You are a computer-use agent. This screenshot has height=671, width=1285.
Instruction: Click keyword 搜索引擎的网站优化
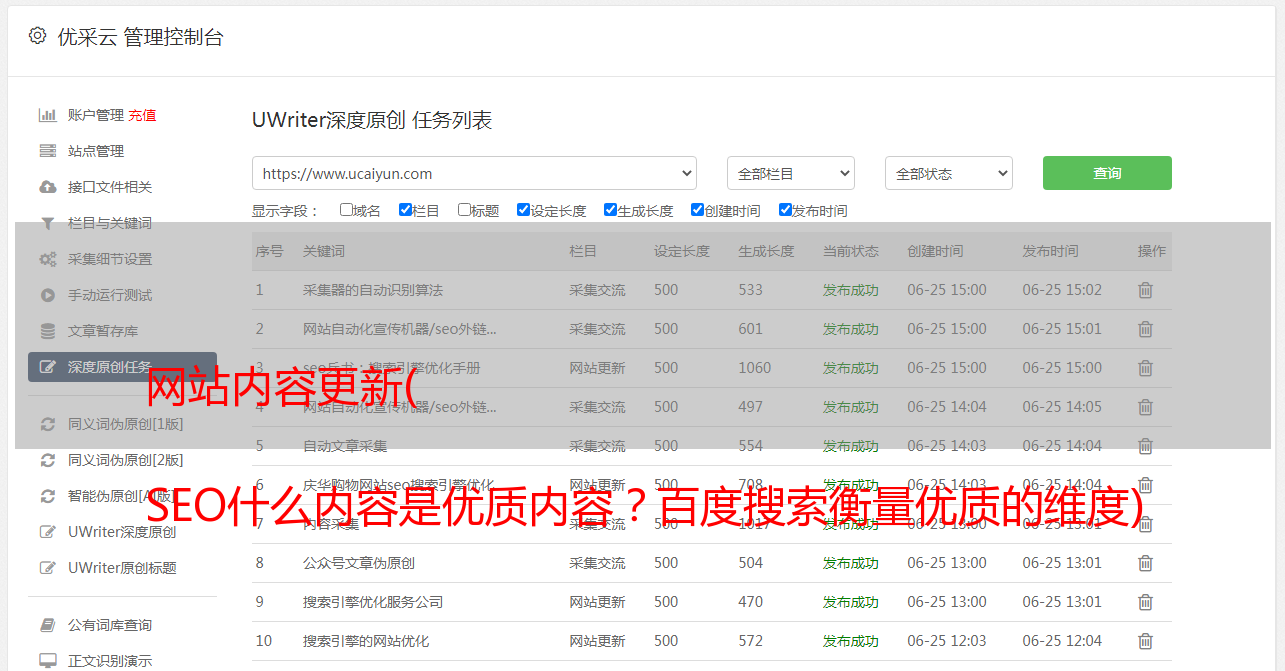click(x=366, y=641)
